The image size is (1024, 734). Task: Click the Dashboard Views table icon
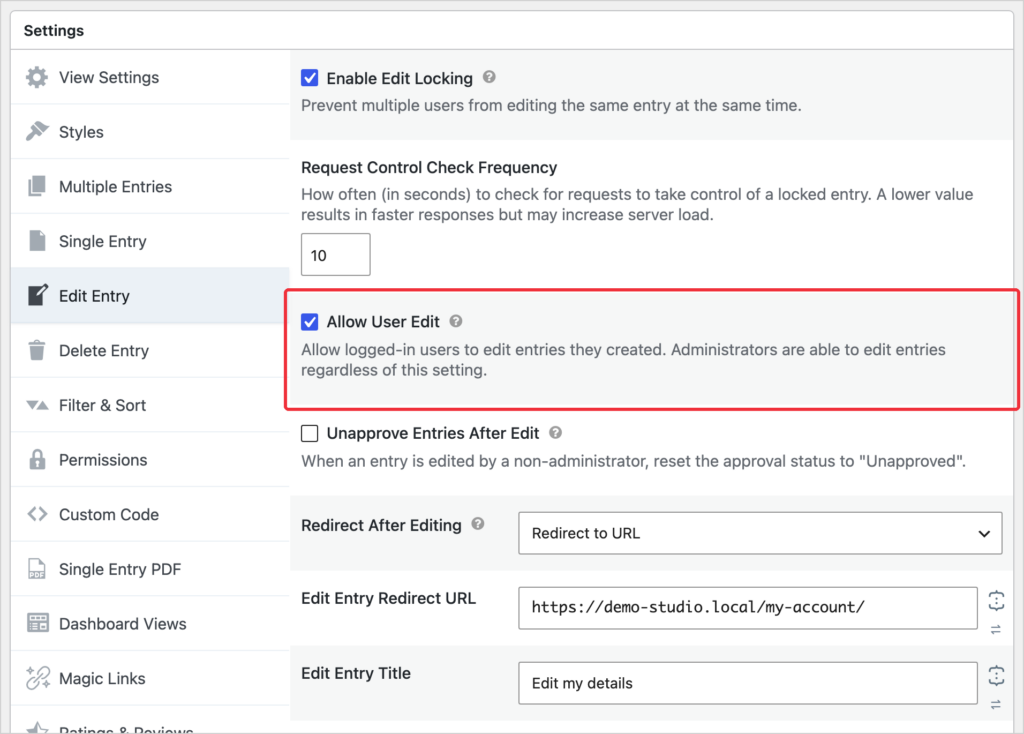pos(37,623)
